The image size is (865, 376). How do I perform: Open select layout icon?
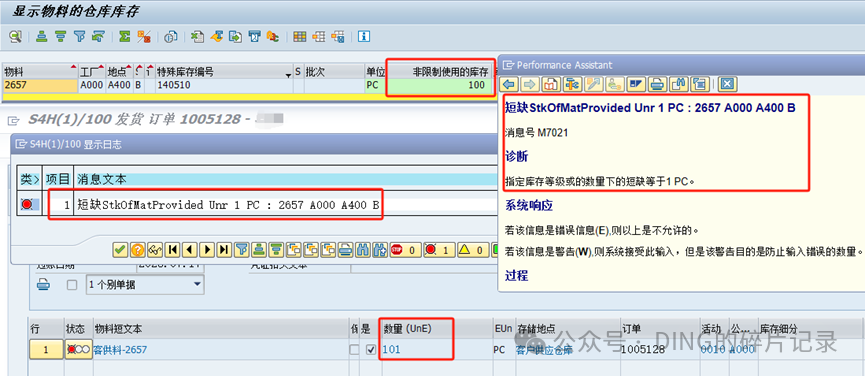point(318,37)
